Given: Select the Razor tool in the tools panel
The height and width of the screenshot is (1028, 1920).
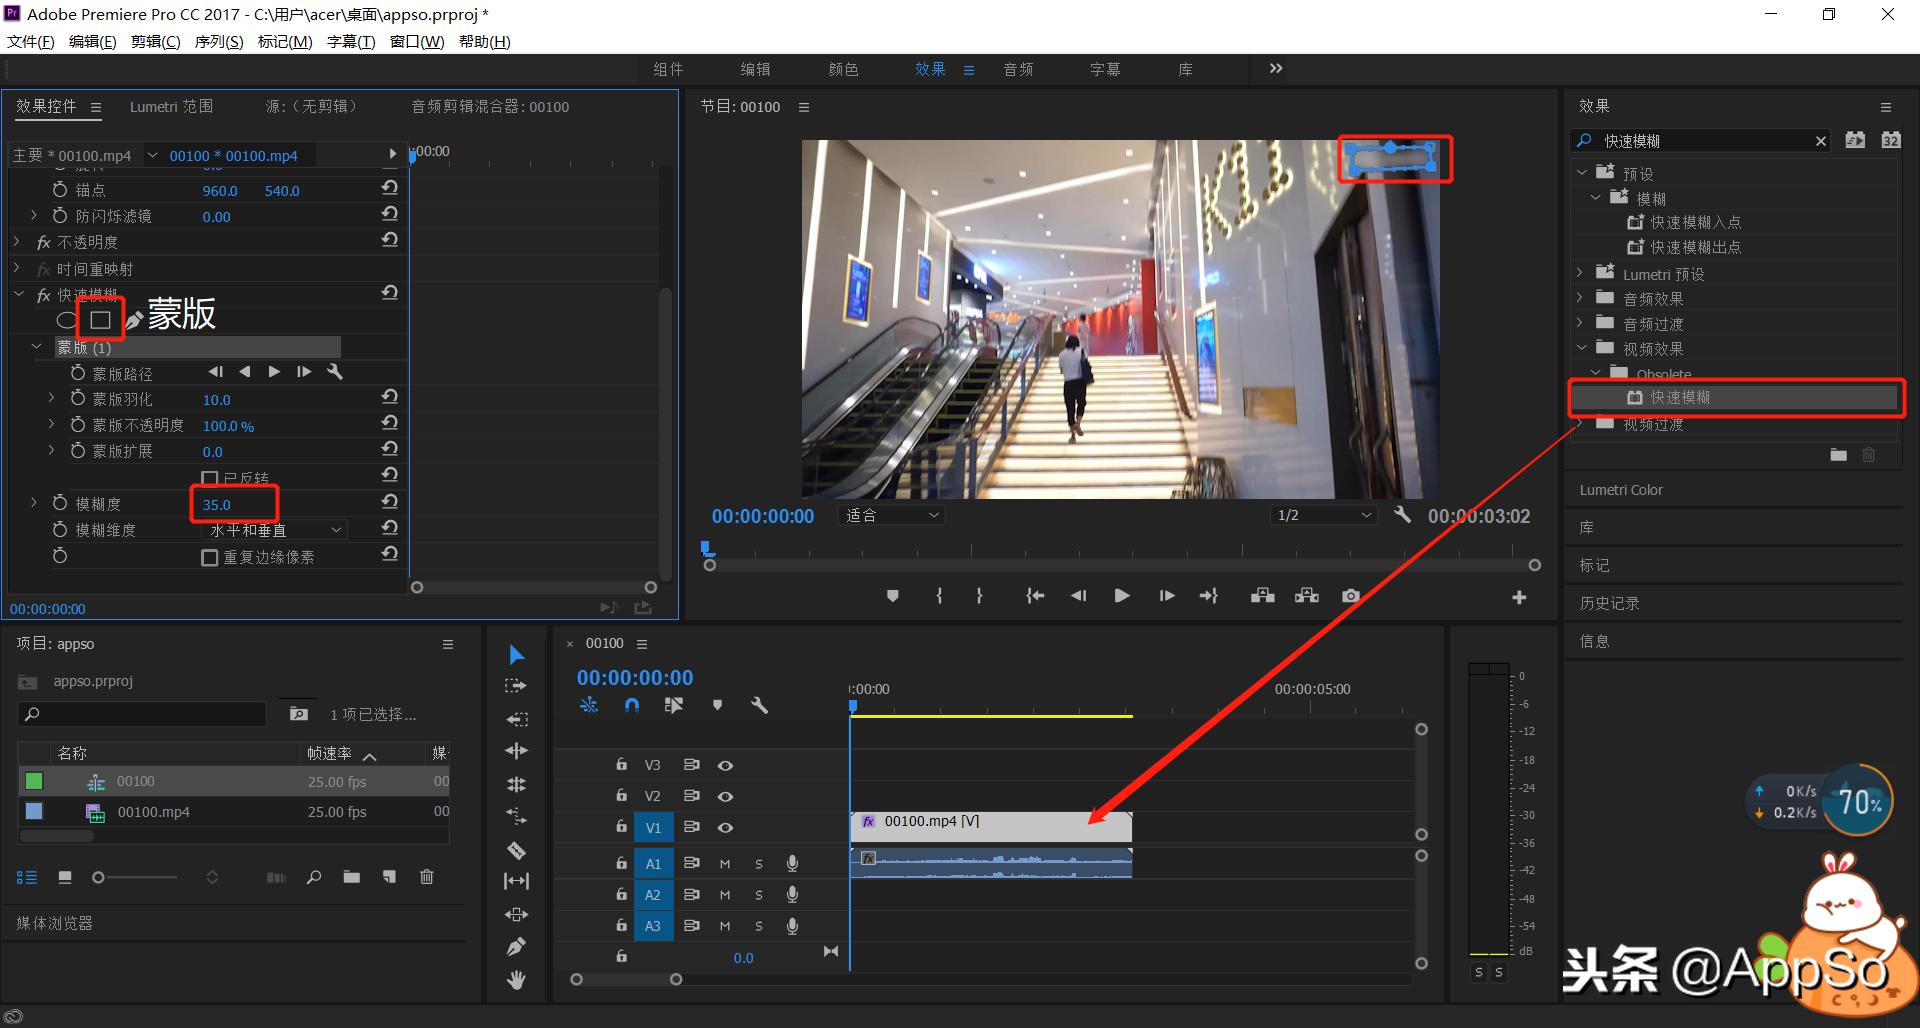Looking at the screenshot, I should [516, 850].
